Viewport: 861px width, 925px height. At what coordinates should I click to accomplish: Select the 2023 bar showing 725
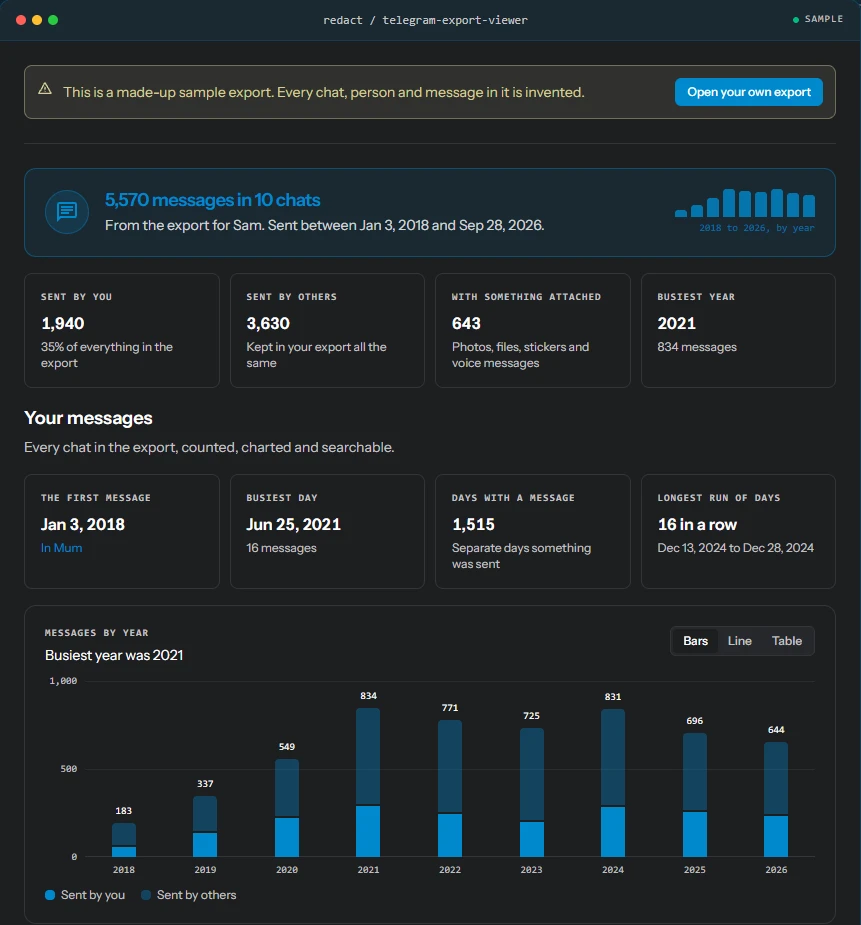tap(531, 792)
